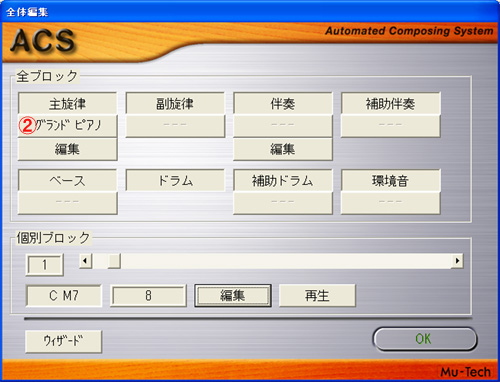The width and height of the screenshot is (500, 382).
Task: Click the 環境音 block button
Action: (x=391, y=180)
